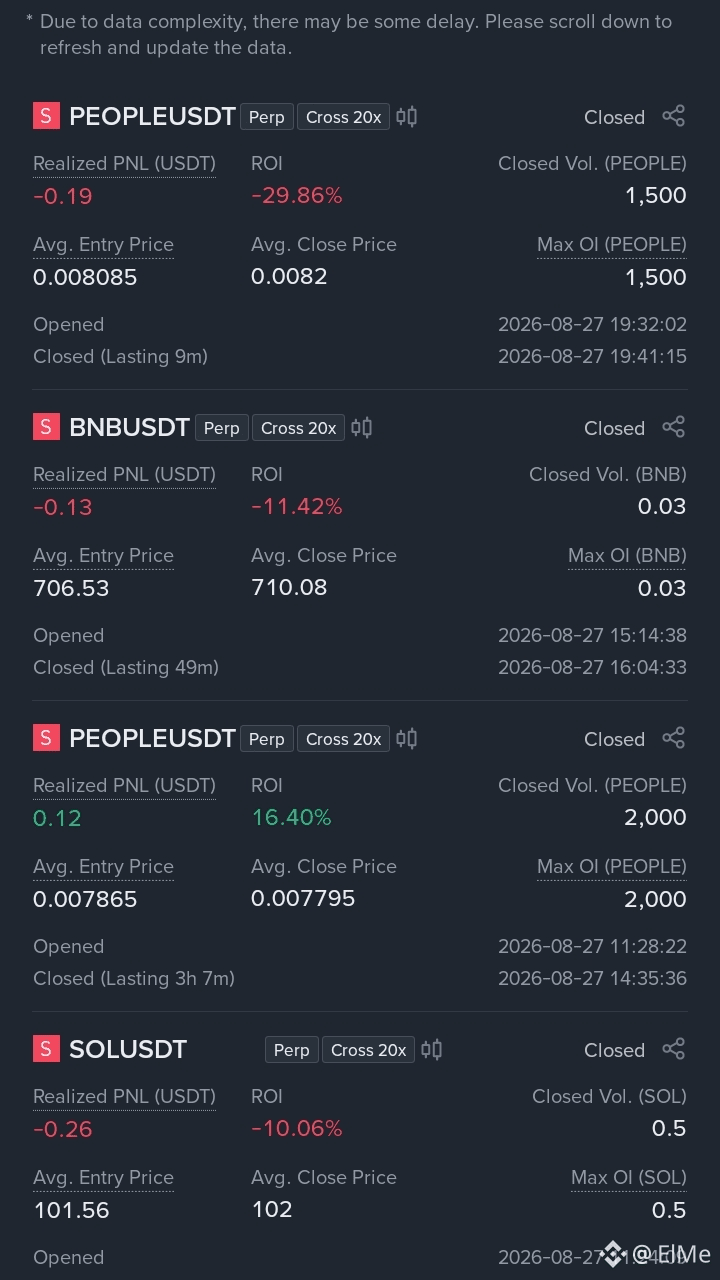720x1280 pixels.
Task: Open candlestick chart icon for SOLUSDT
Action: coord(431,1050)
